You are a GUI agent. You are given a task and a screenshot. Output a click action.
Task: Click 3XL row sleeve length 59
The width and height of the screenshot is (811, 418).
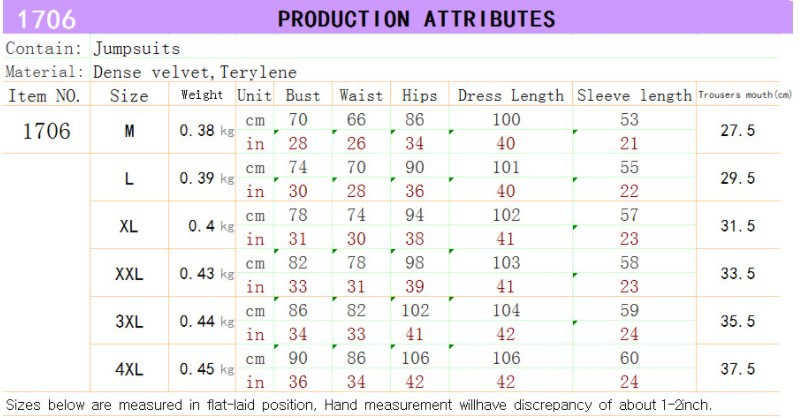(629, 309)
